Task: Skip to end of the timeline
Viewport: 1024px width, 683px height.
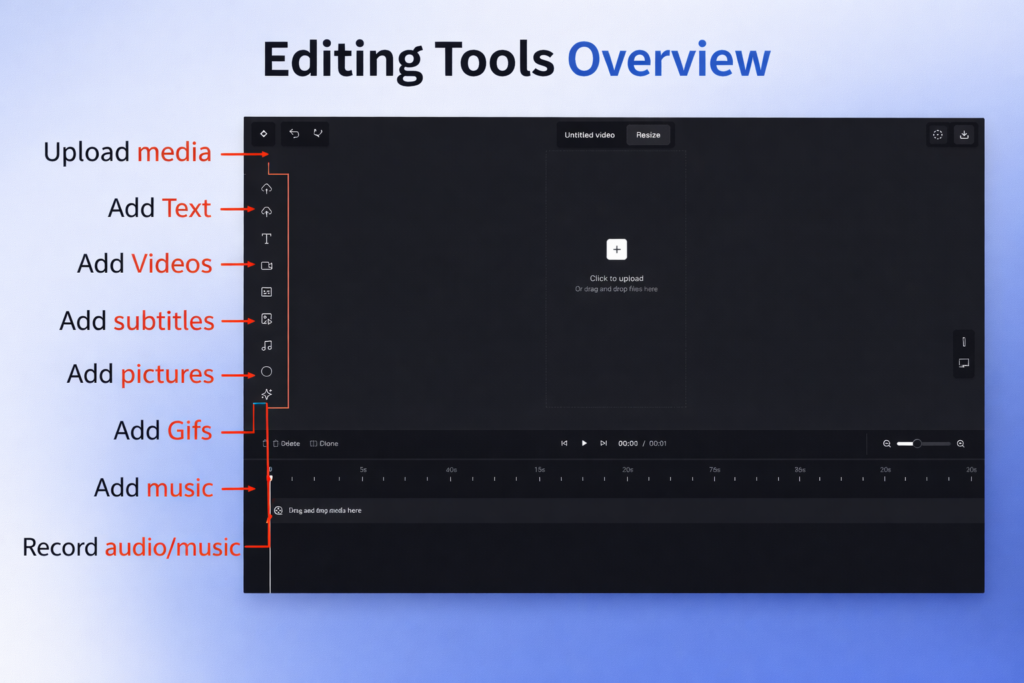Action: point(603,443)
